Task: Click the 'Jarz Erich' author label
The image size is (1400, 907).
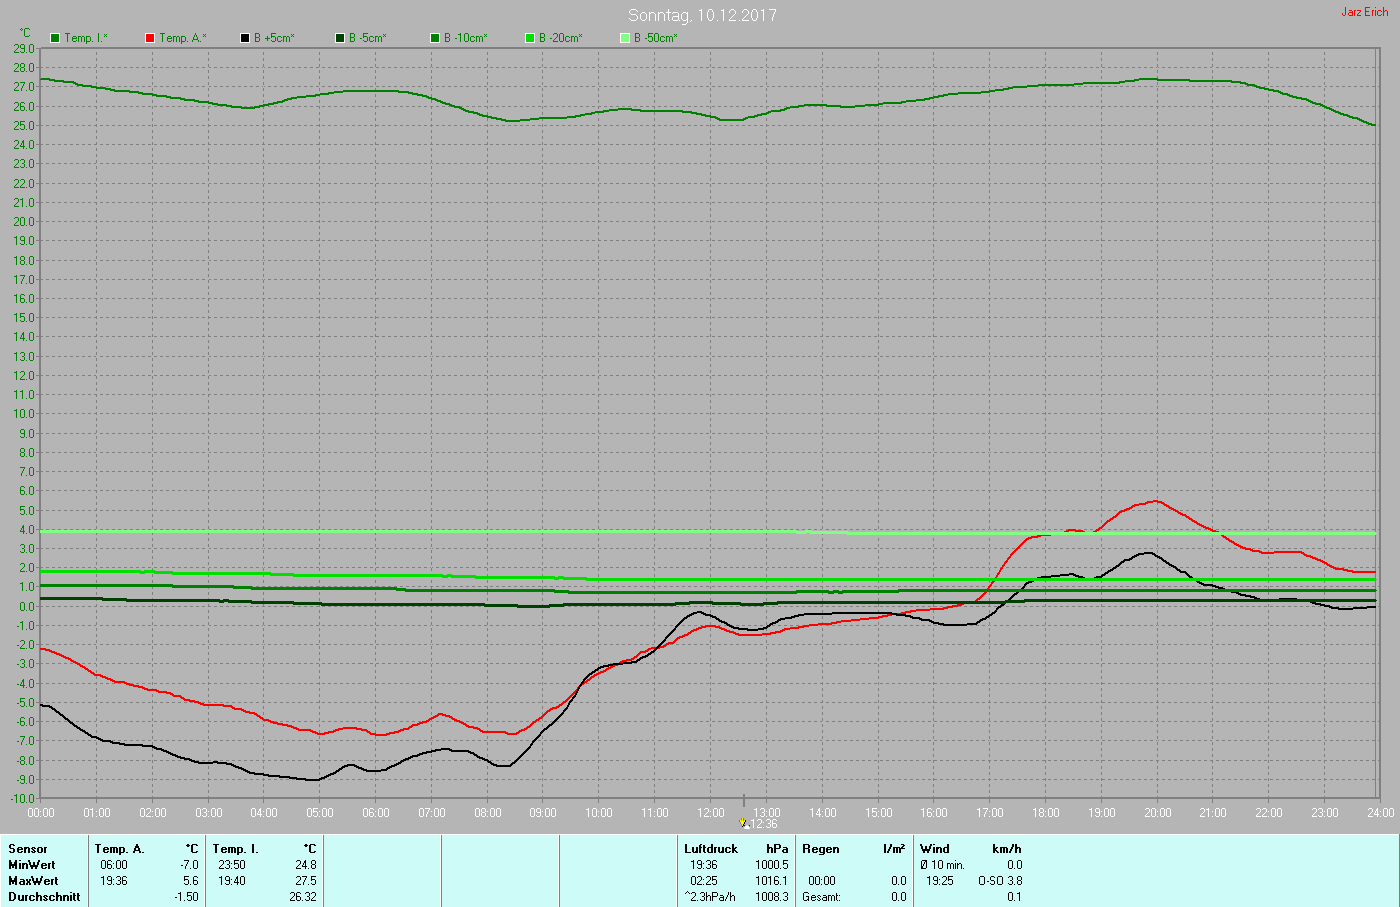Action: [1365, 12]
